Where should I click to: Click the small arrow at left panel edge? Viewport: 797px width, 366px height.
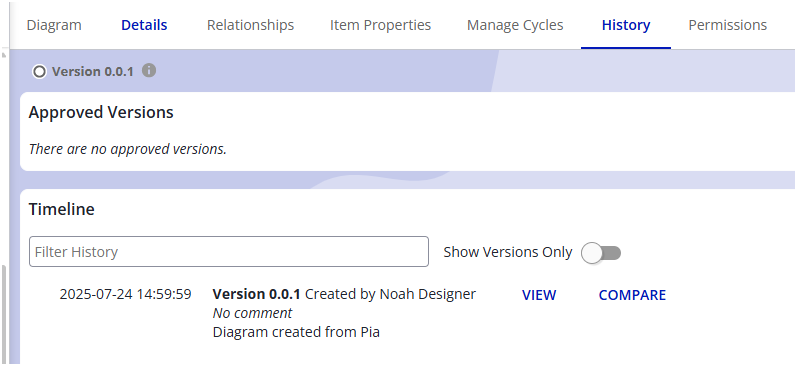click(x=4, y=54)
